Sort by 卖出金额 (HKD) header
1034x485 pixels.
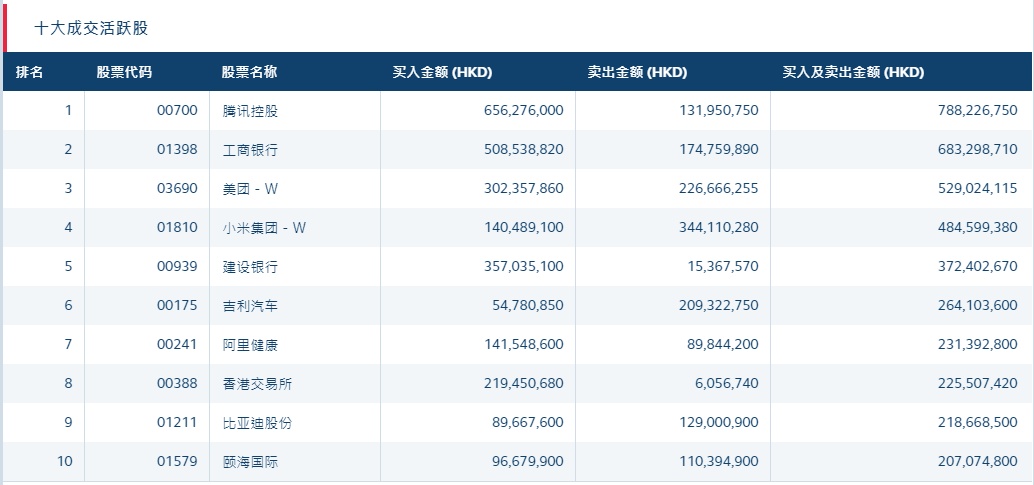coord(637,72)
